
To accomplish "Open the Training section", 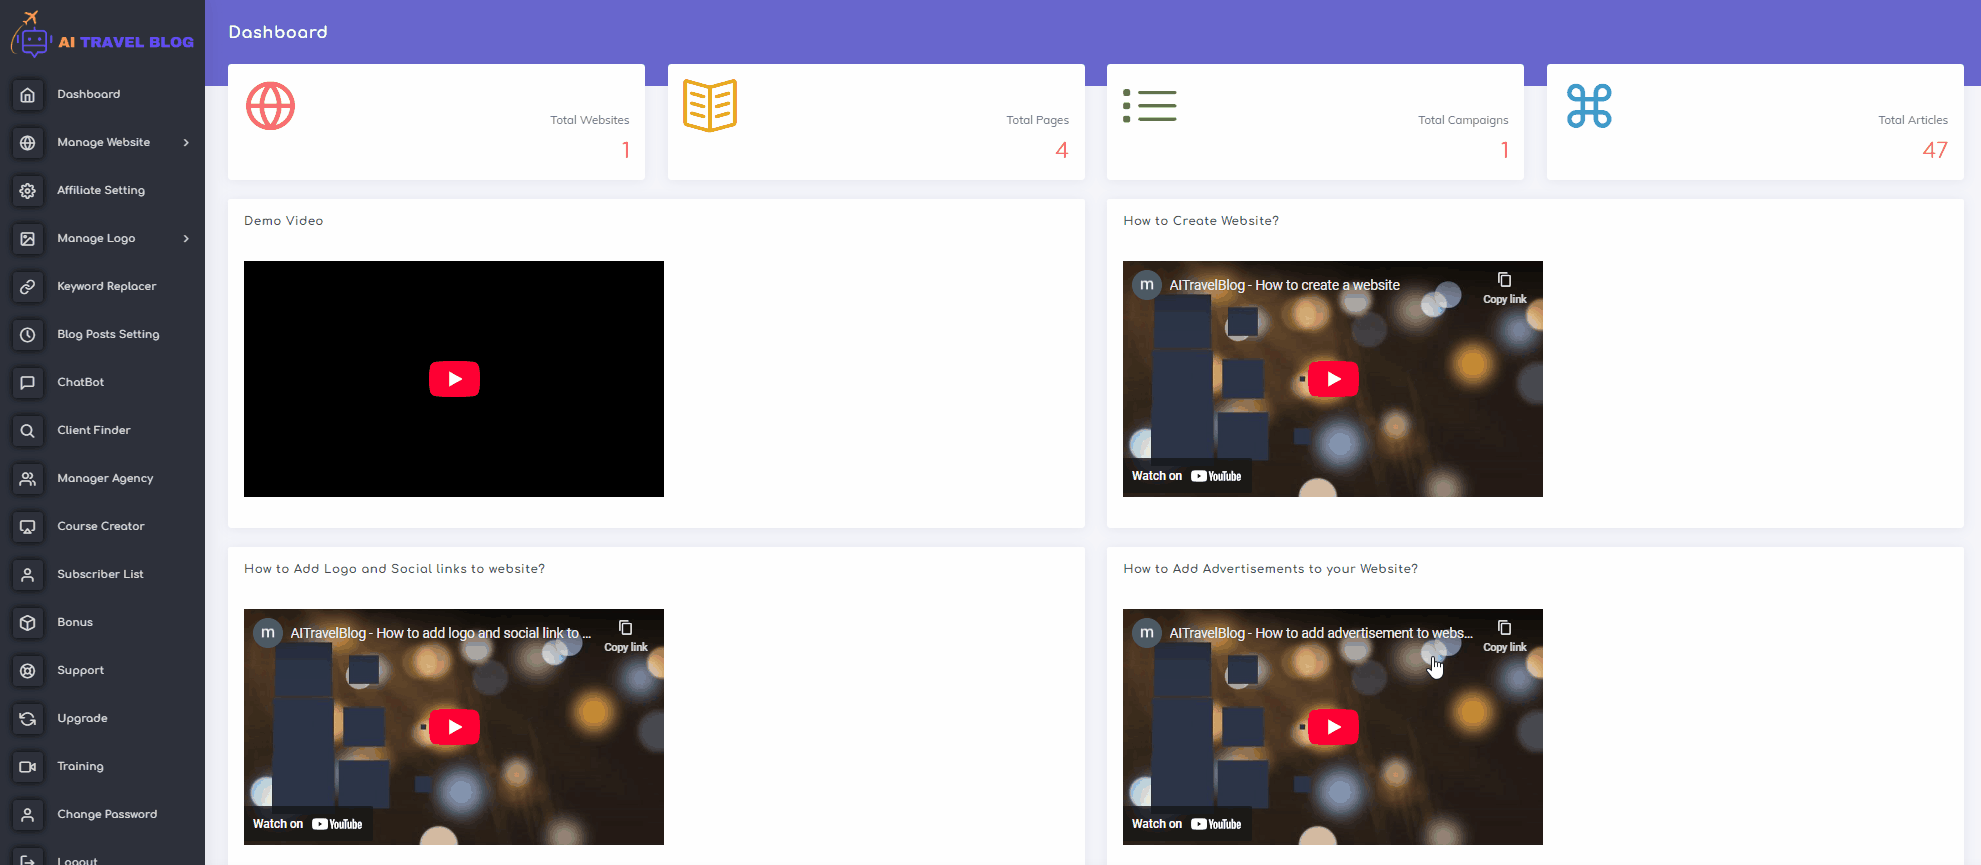I will click(x=80, y=766).
